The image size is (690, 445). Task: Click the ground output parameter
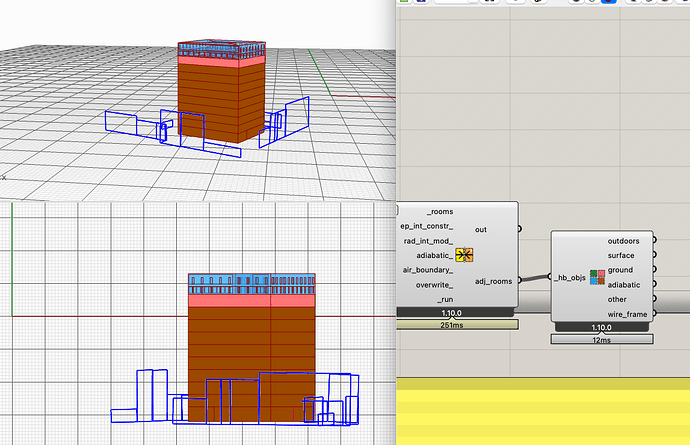point(620,270)
